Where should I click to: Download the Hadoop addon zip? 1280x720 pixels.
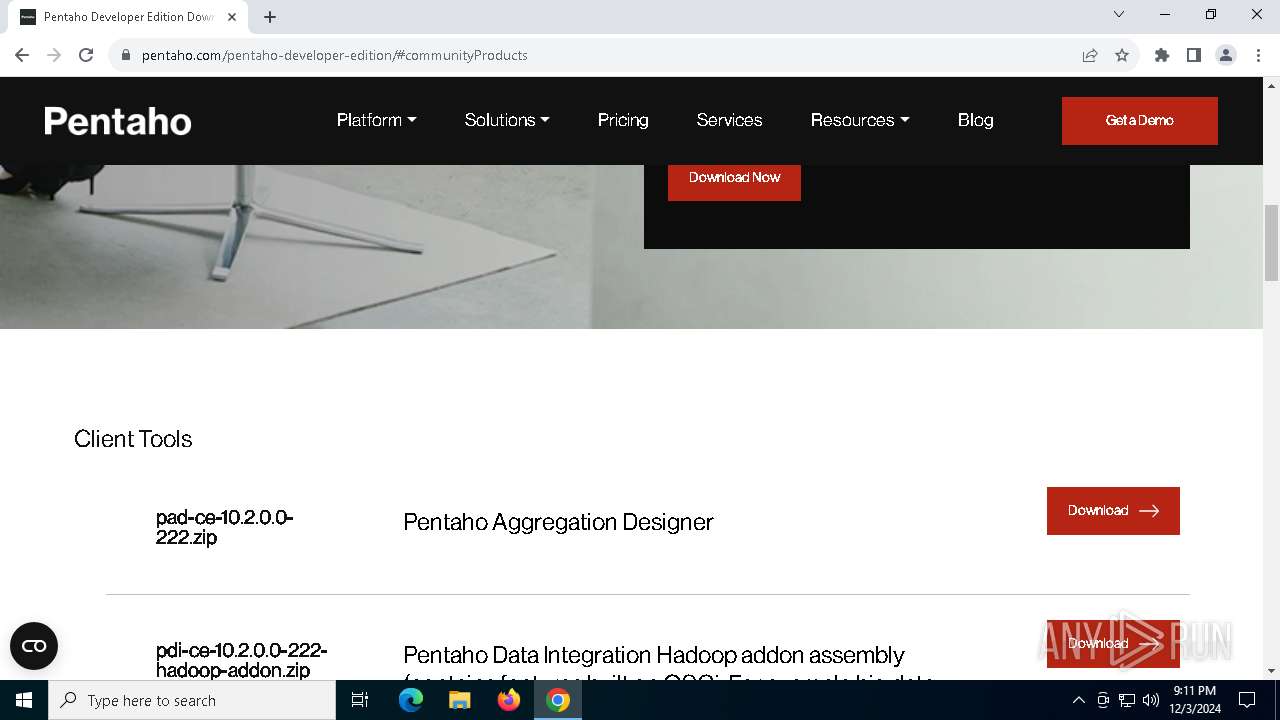click(x=1113, y=643)
